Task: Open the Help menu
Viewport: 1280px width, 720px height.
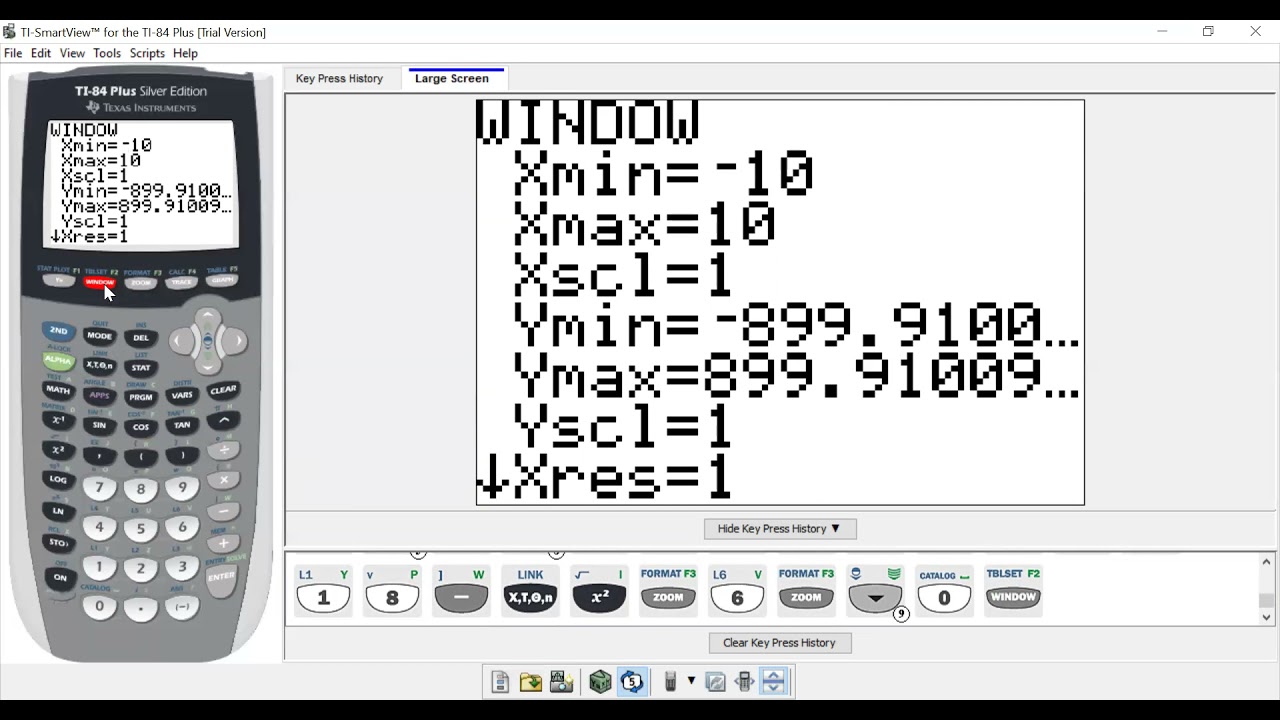Action: coord(185,53)
